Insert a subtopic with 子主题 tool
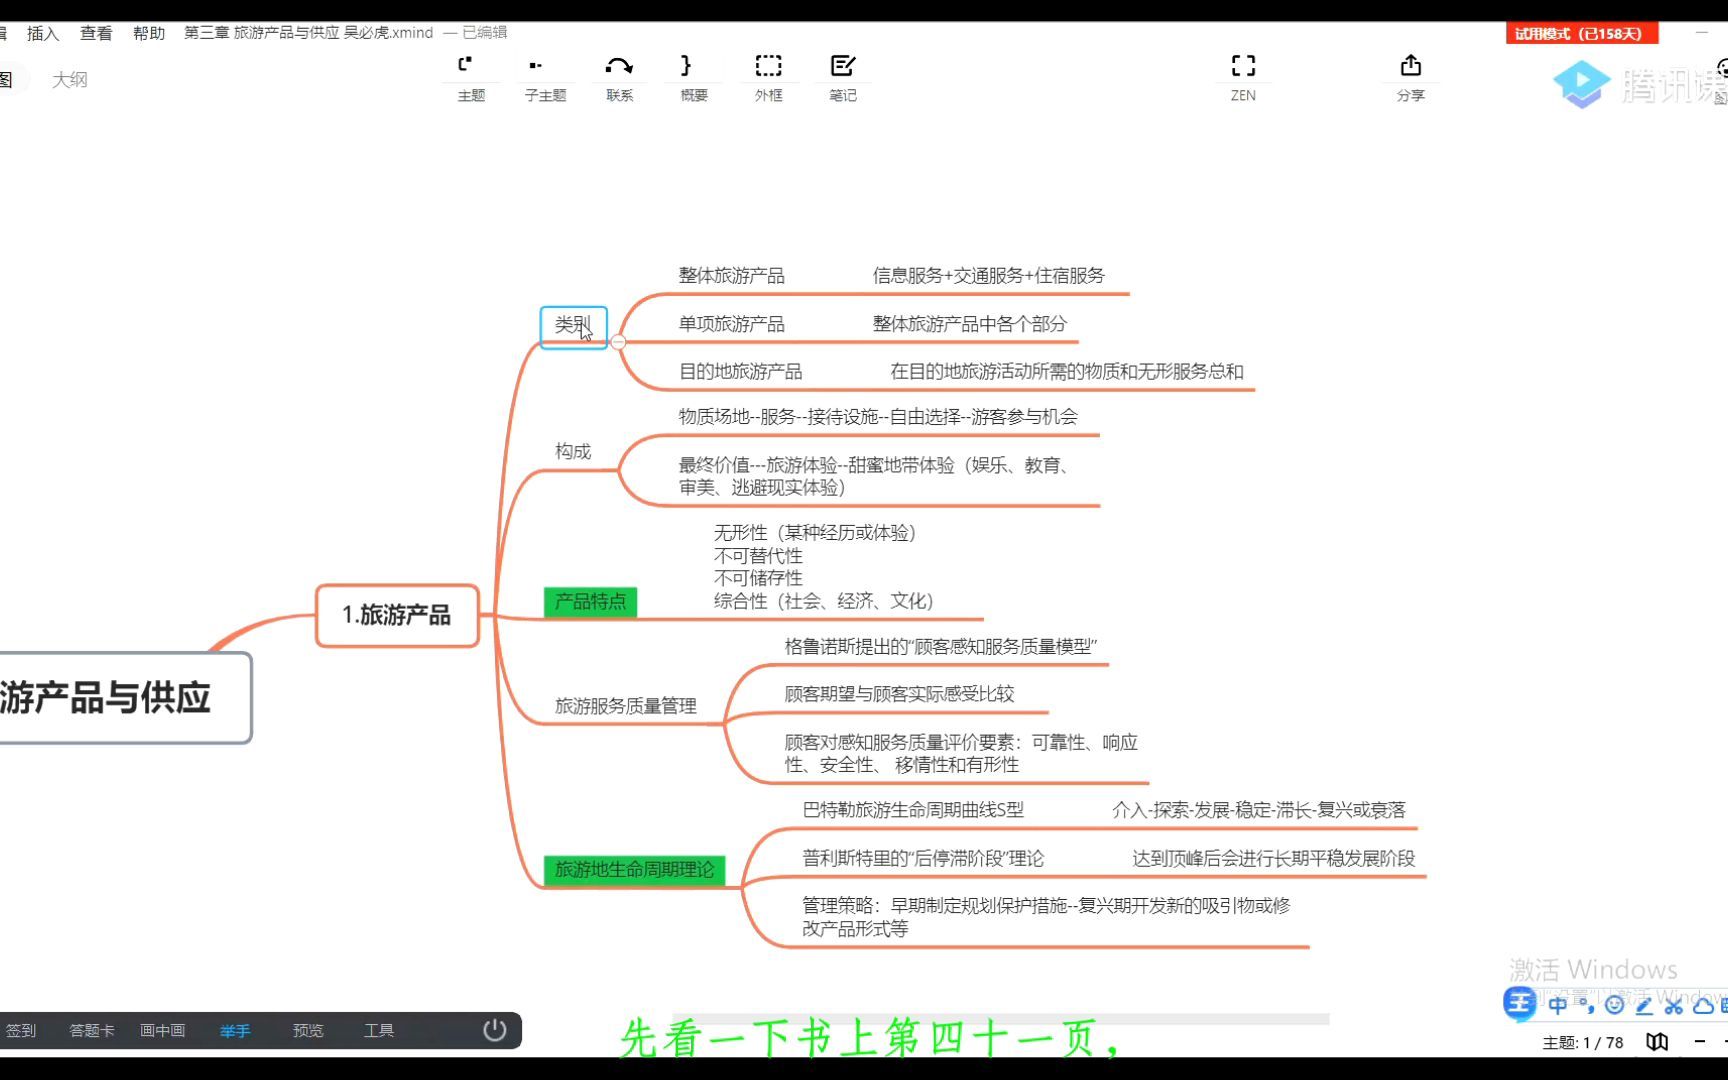 (x=545, y=78)
